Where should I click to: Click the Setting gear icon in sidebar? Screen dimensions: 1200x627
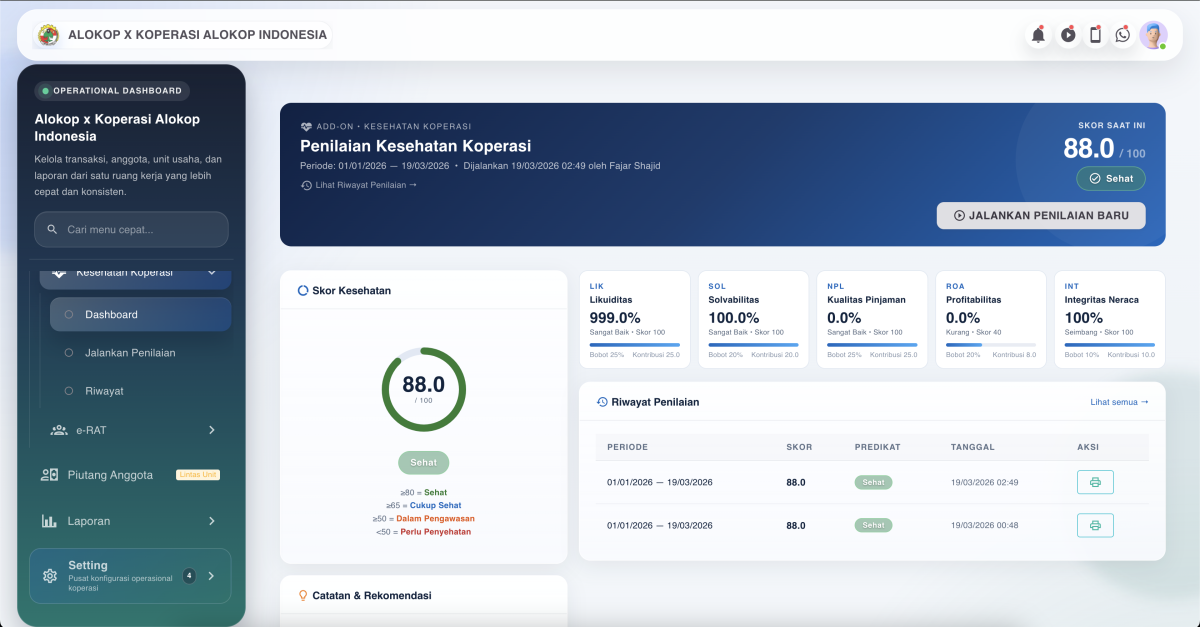pyautogui.click(x=48, y=575)
